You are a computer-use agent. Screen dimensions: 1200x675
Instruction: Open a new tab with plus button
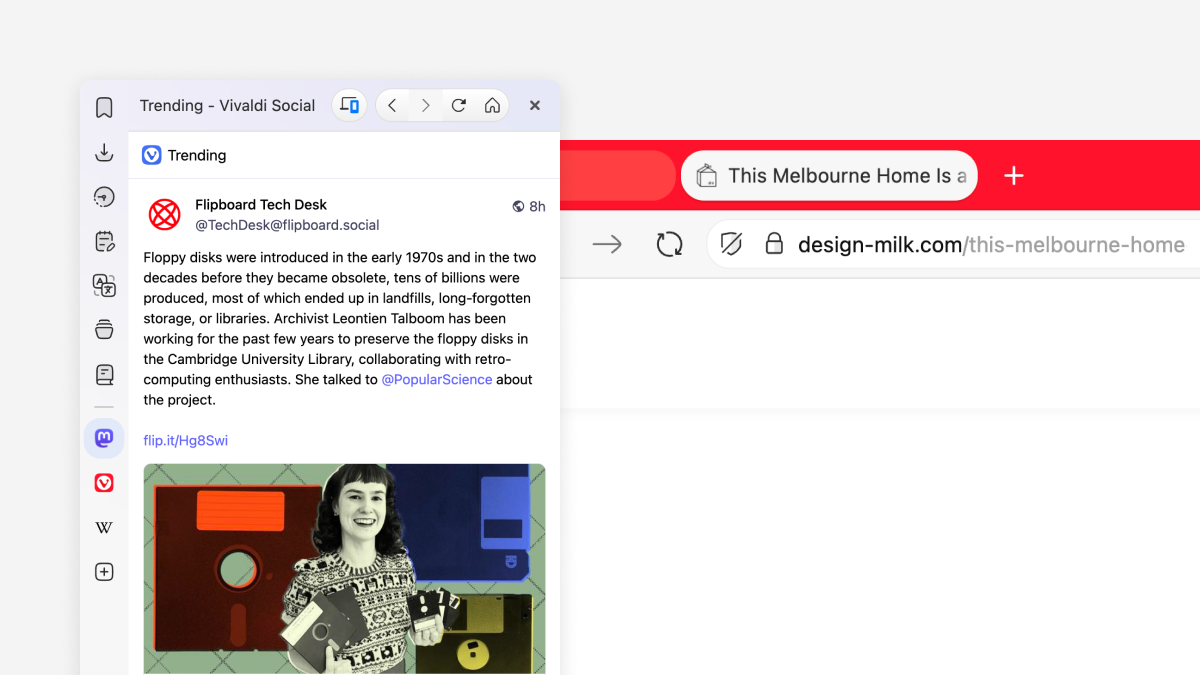1014,176
